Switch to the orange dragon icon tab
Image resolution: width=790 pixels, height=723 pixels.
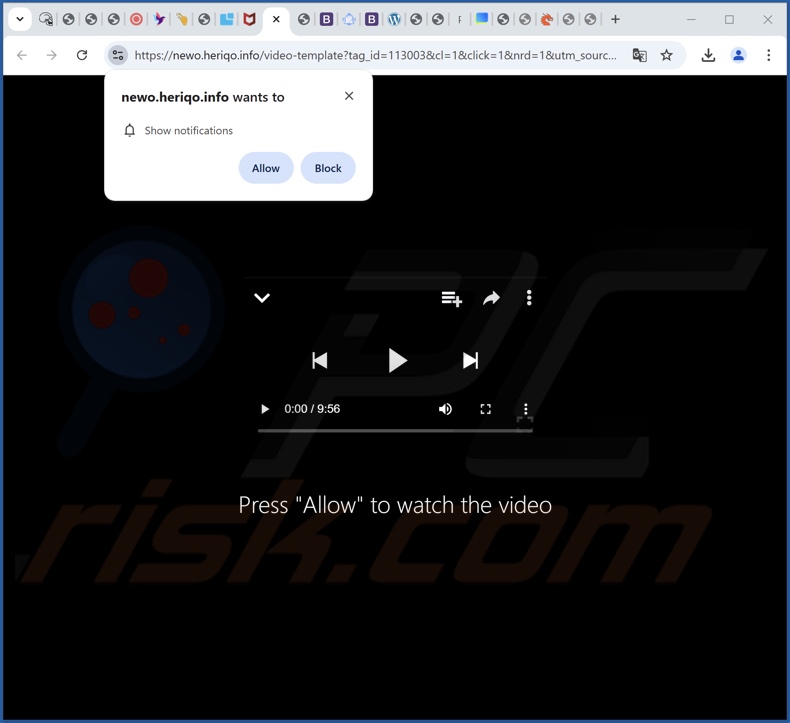click(547, 20)
